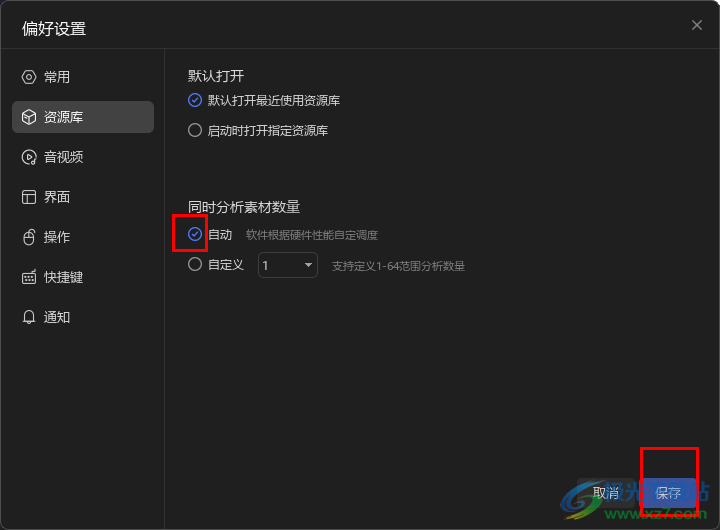Click the 界面 layout icon
The width and height of the screenshot is (720, 530).
coord(29,197)
